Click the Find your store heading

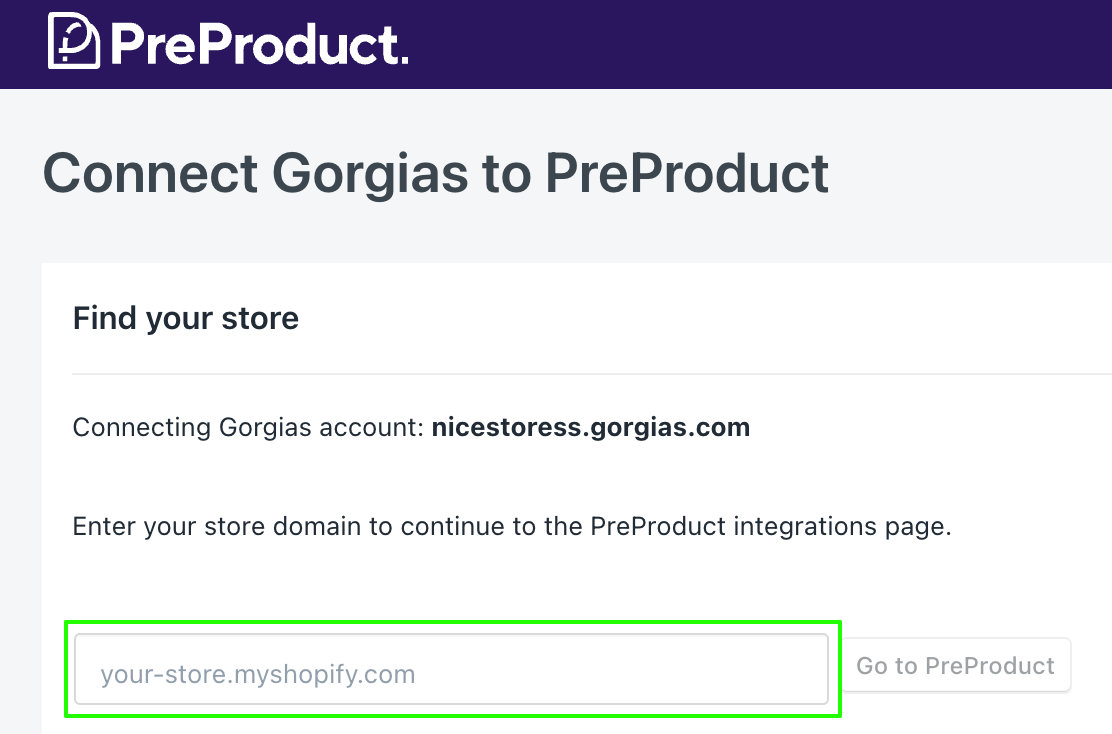186,319
